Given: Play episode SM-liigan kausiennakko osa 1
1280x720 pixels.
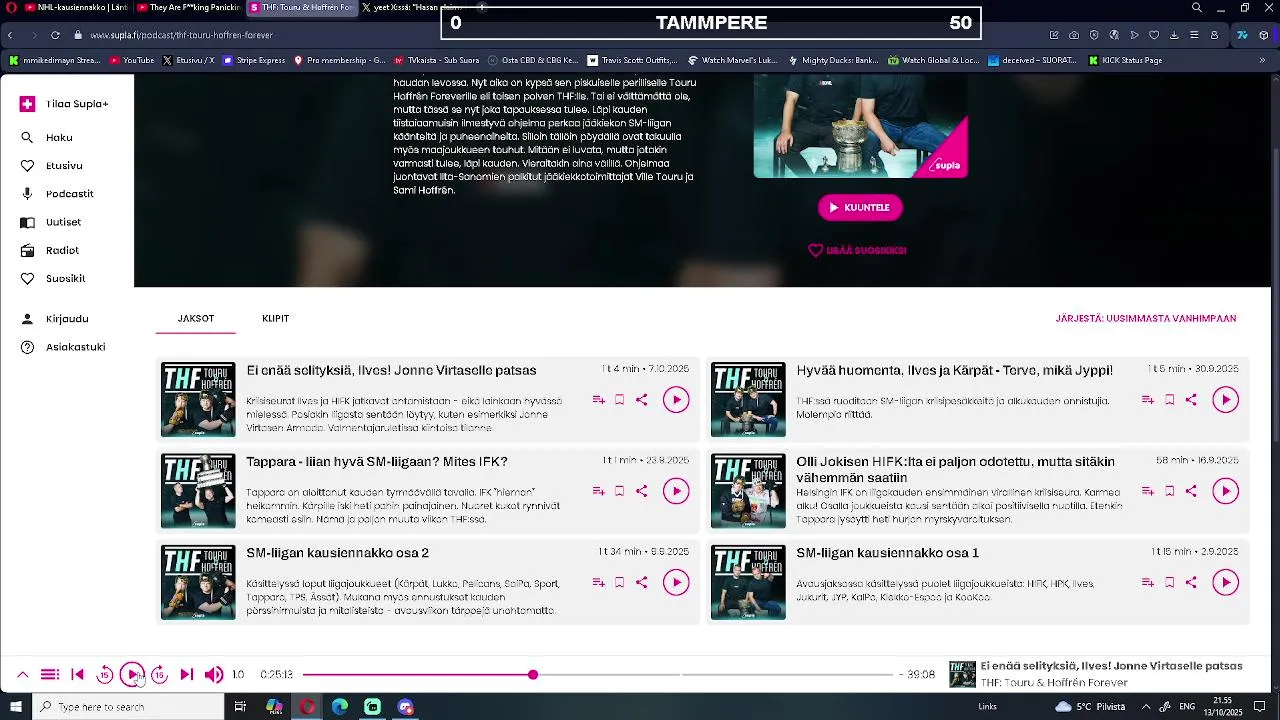Looking at the screenshot, I should 1226,582.
